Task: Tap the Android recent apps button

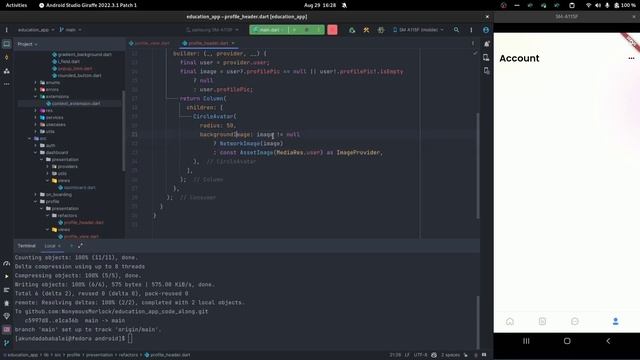Action: click(526, 341)
